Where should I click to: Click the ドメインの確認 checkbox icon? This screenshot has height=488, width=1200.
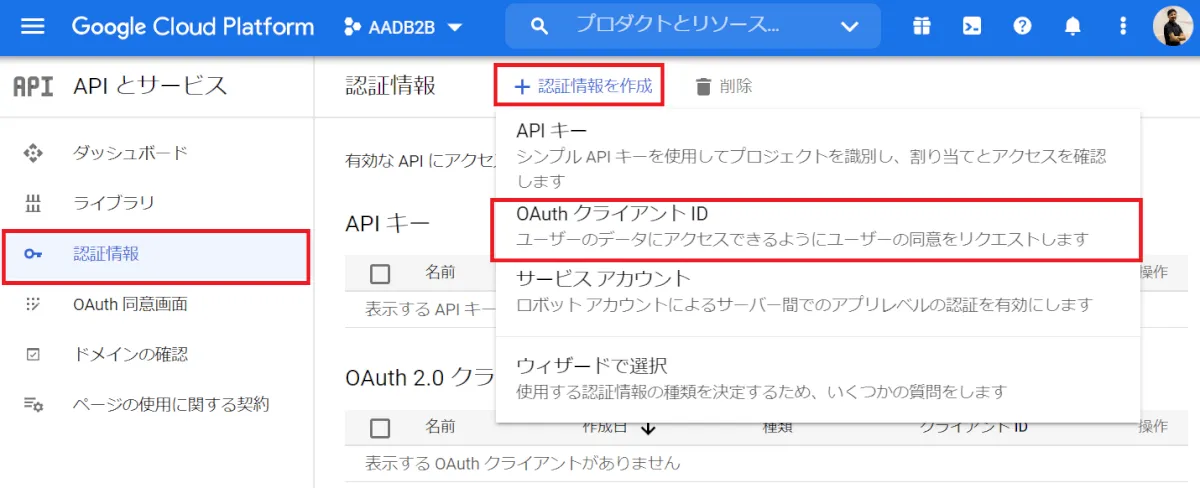click(33, 354)
